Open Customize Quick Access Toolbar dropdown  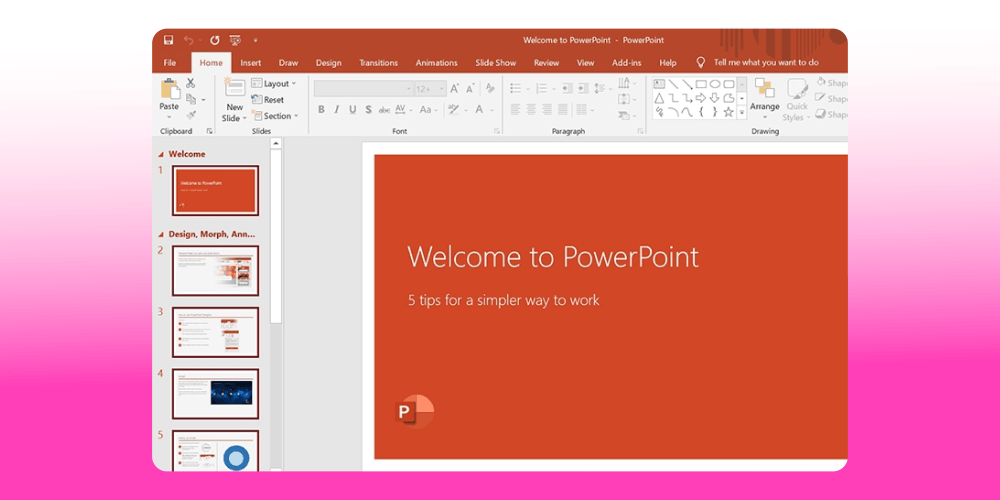255,40
